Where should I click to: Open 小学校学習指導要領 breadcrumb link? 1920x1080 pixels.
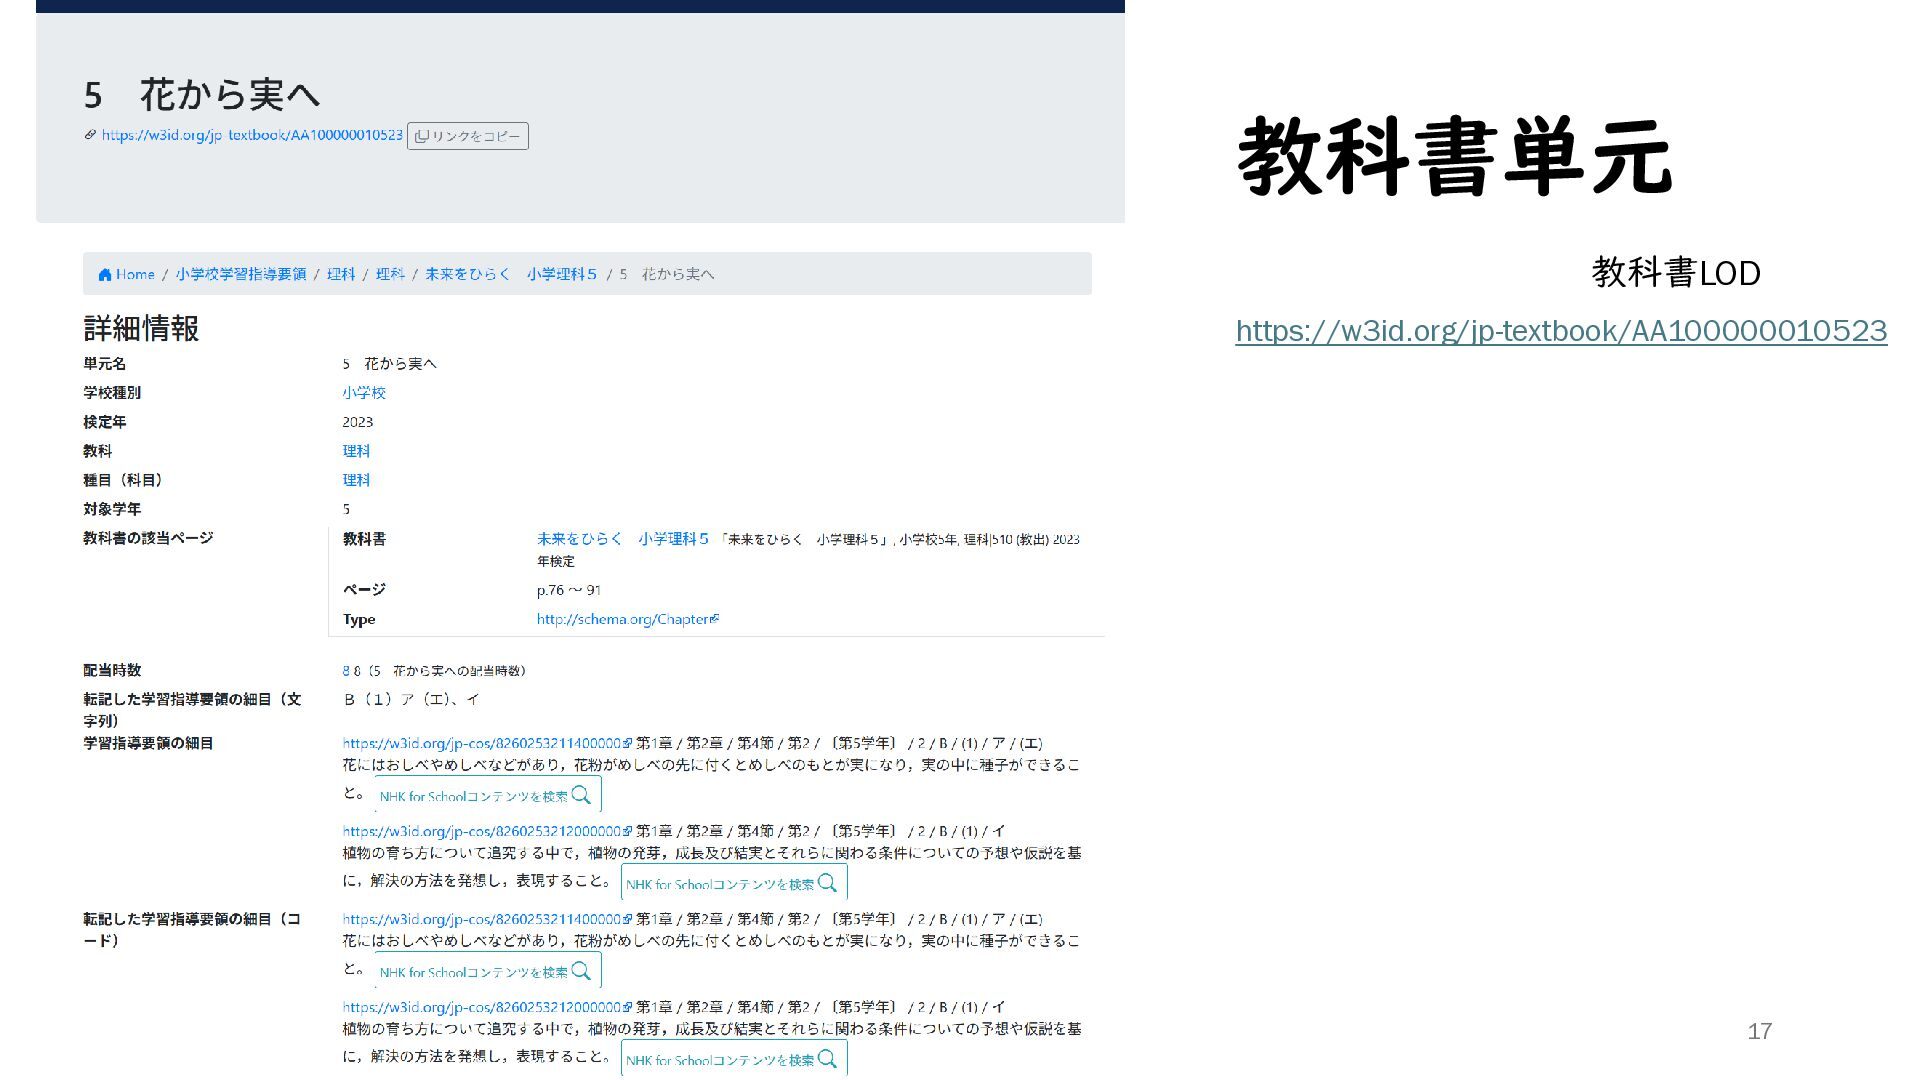241,274
